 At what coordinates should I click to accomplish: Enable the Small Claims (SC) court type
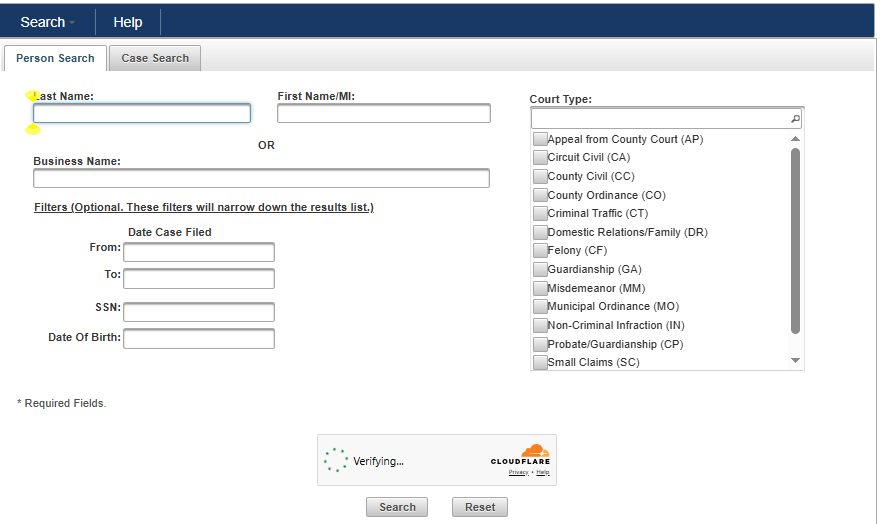(x=540, y=362)
